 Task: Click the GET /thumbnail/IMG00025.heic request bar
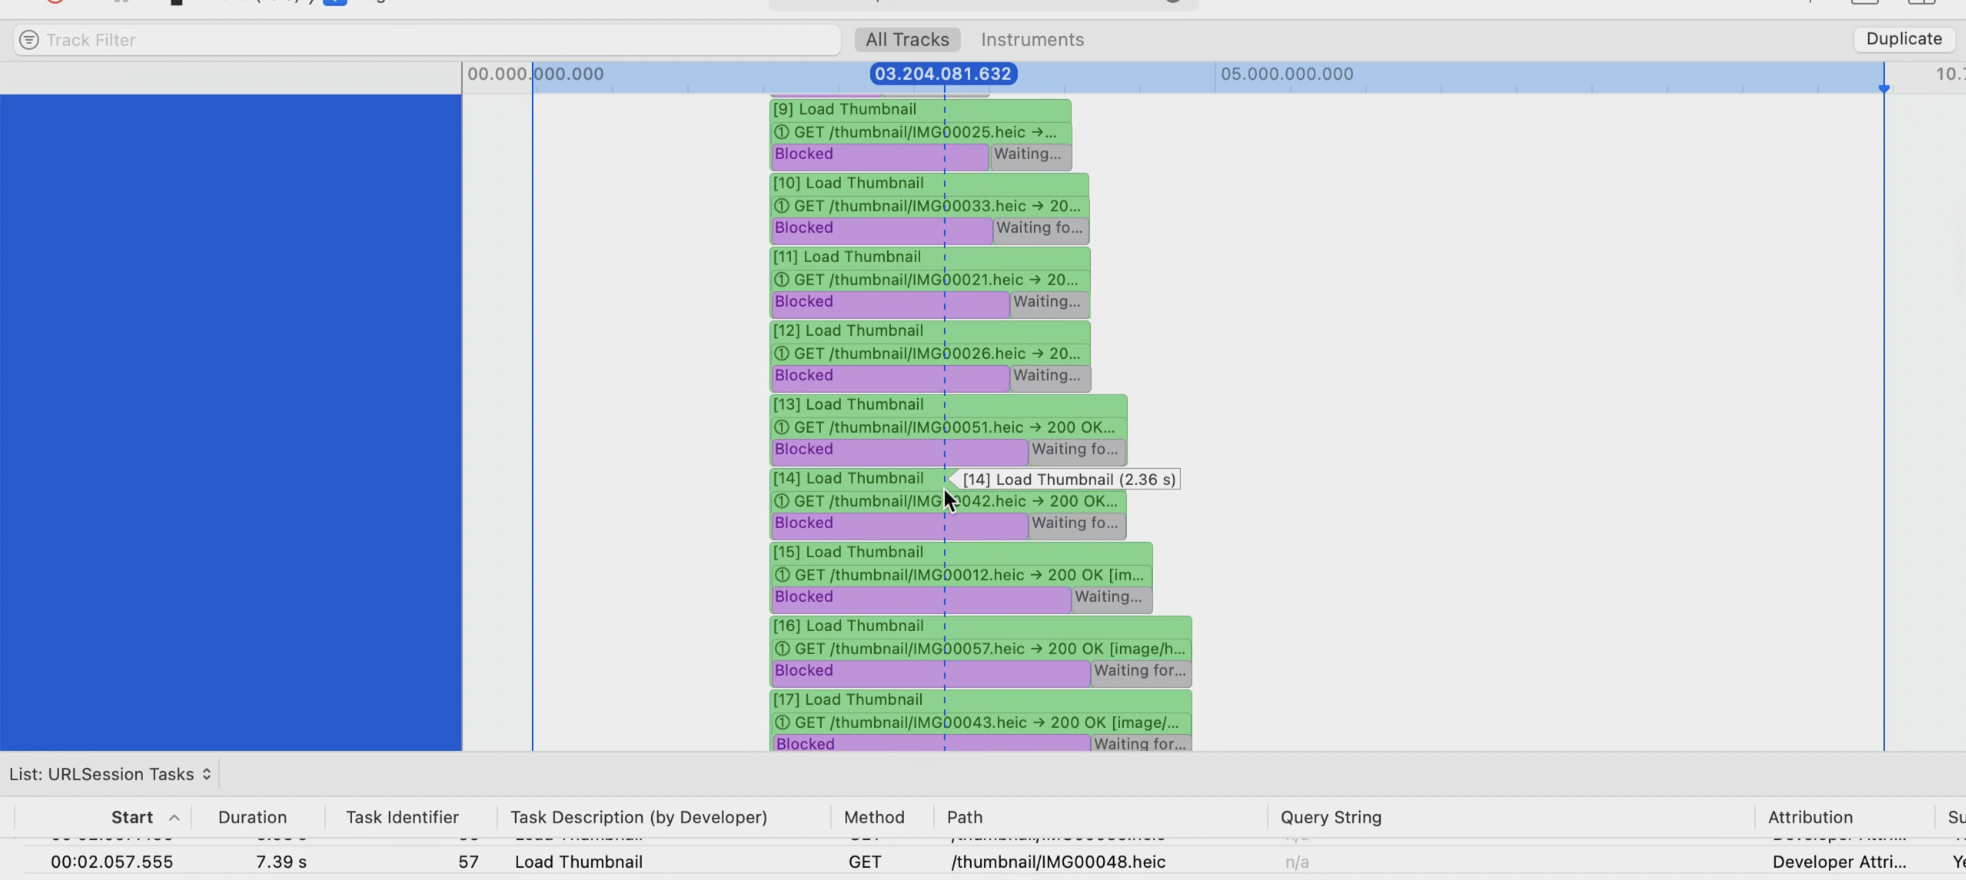[920, 133]
